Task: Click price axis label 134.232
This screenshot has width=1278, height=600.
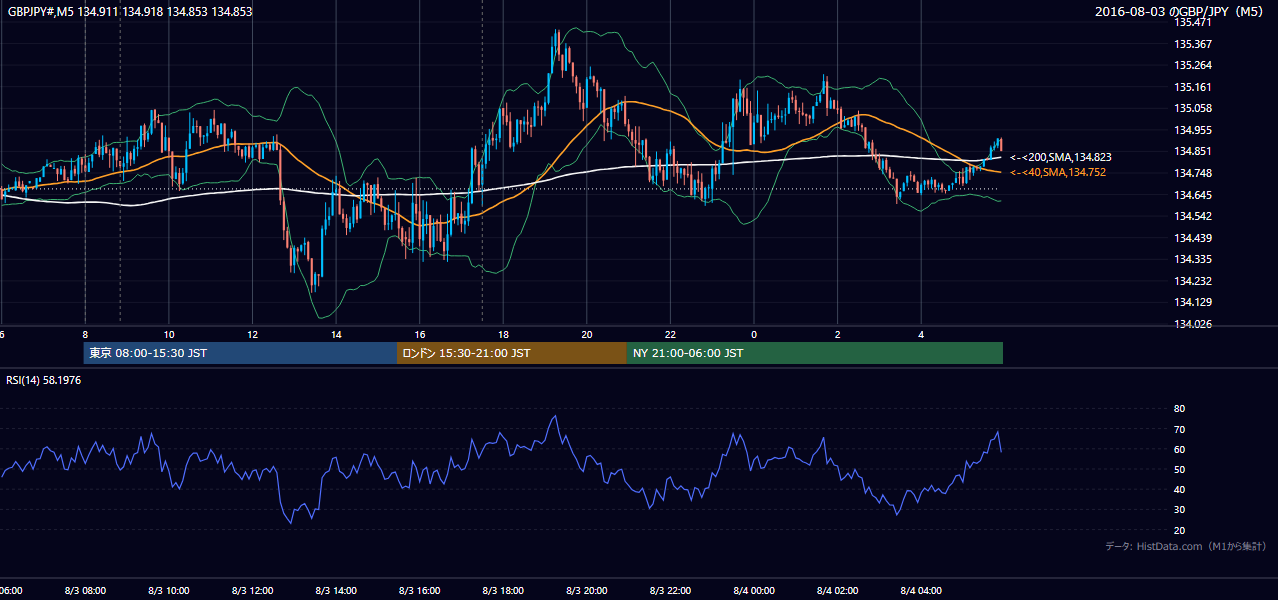Action: (1192, 281)
